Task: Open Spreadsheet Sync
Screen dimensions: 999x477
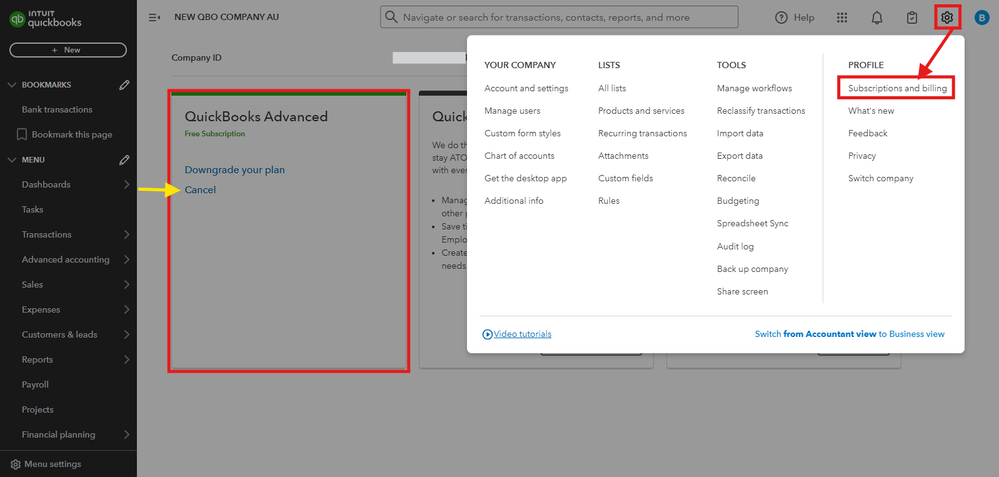Action: tap(752, 224)
